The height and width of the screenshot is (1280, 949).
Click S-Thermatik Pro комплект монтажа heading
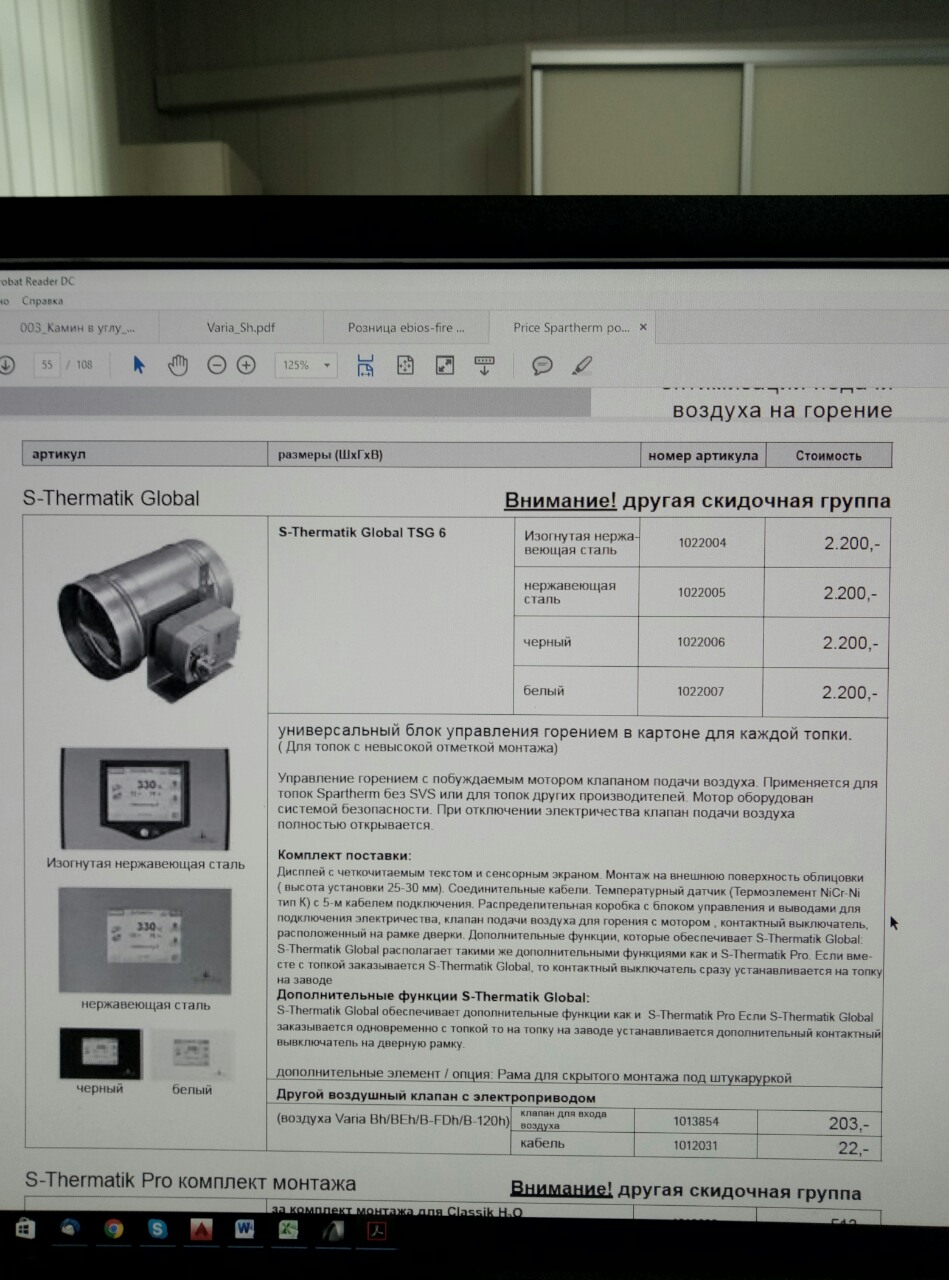(x=190, y=1181)
